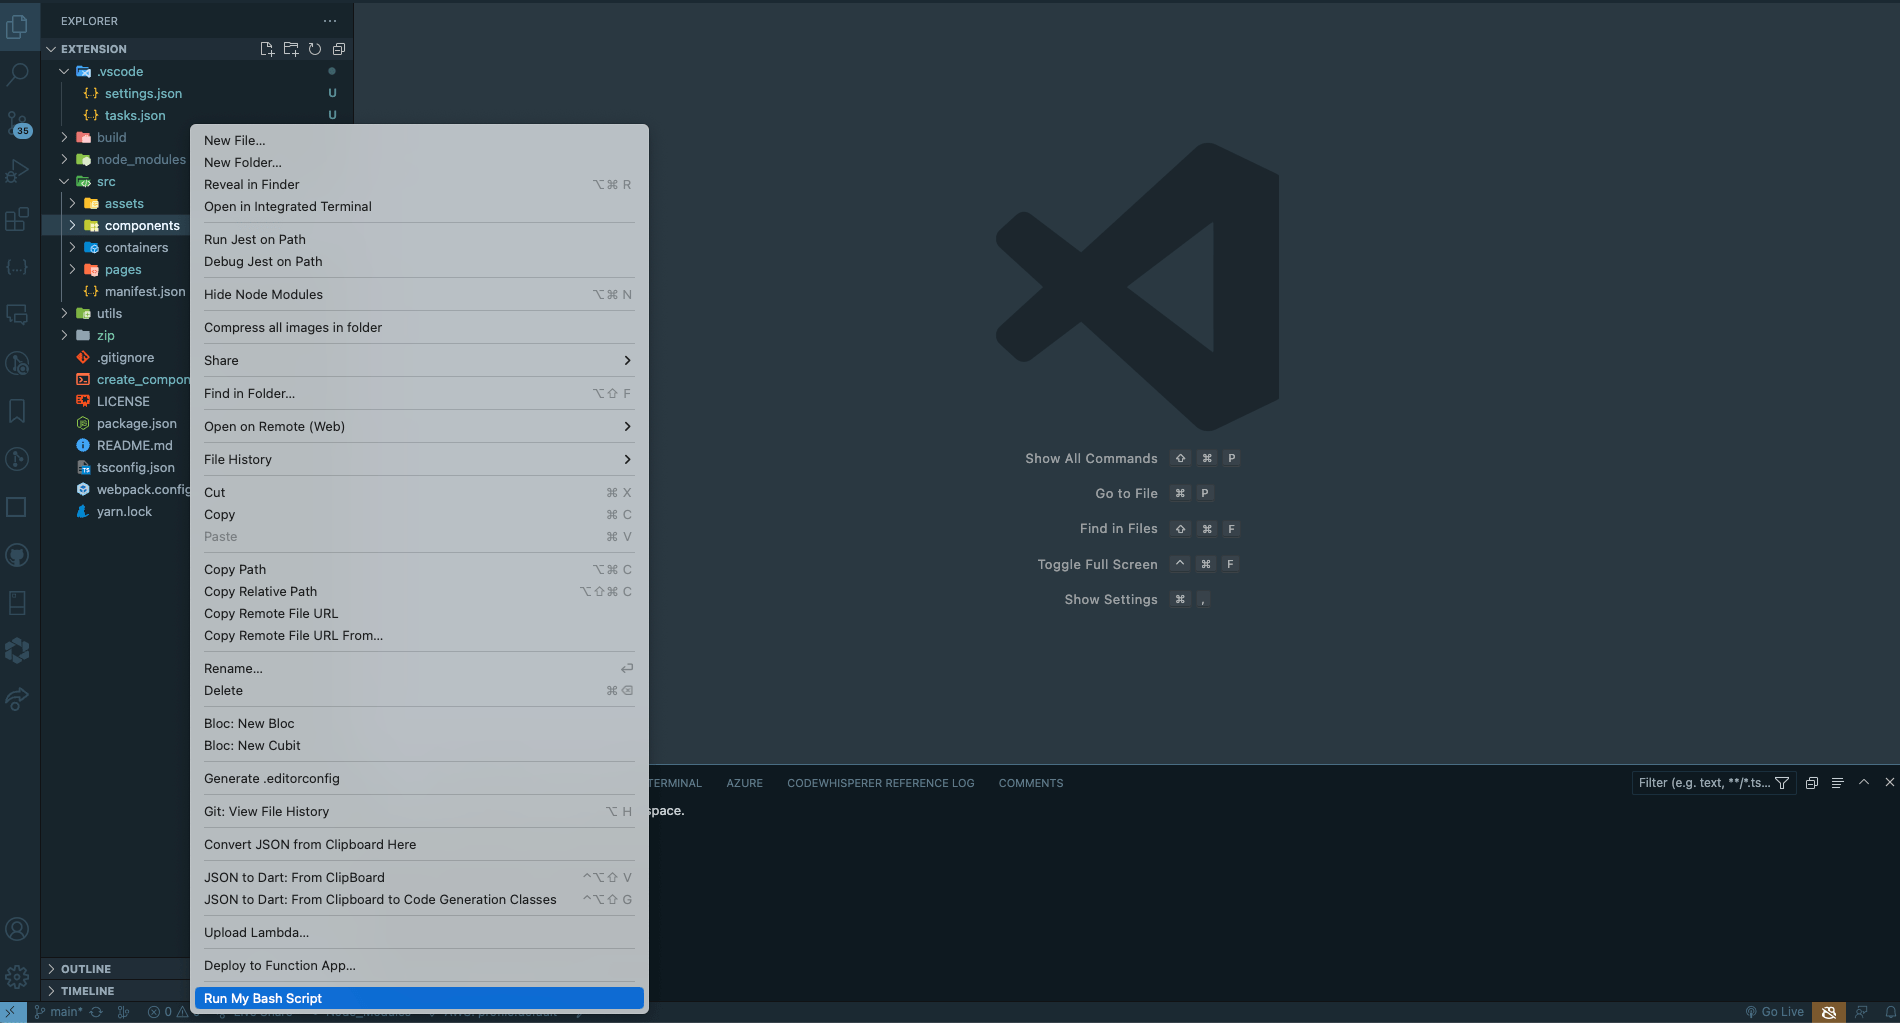1900x1023 pixels.
Task: Expand the node_modules folder
Action: (64, 159)
